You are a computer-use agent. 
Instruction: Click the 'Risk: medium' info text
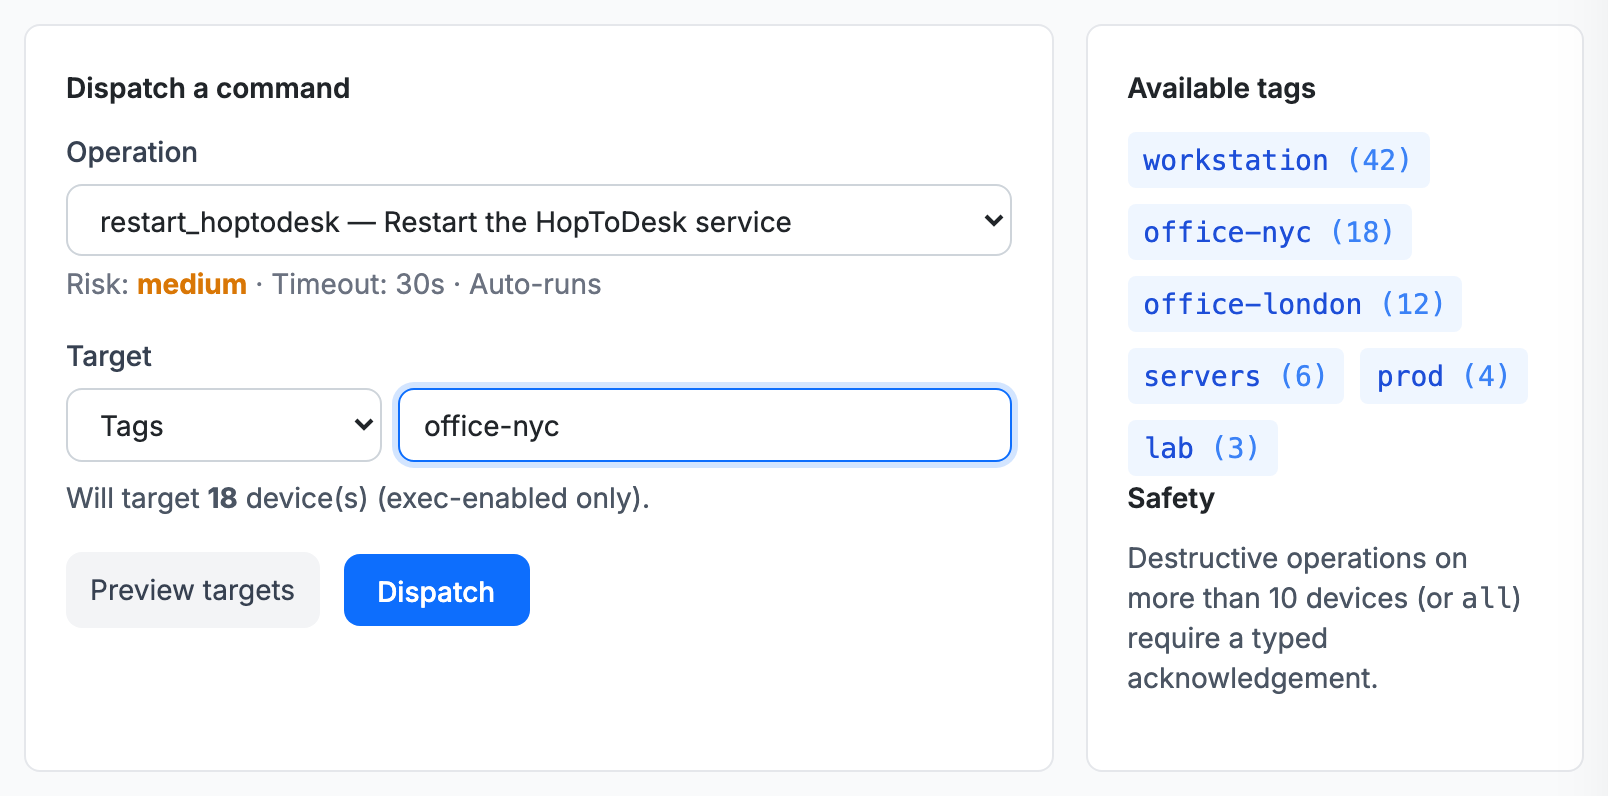click(157, 284)
